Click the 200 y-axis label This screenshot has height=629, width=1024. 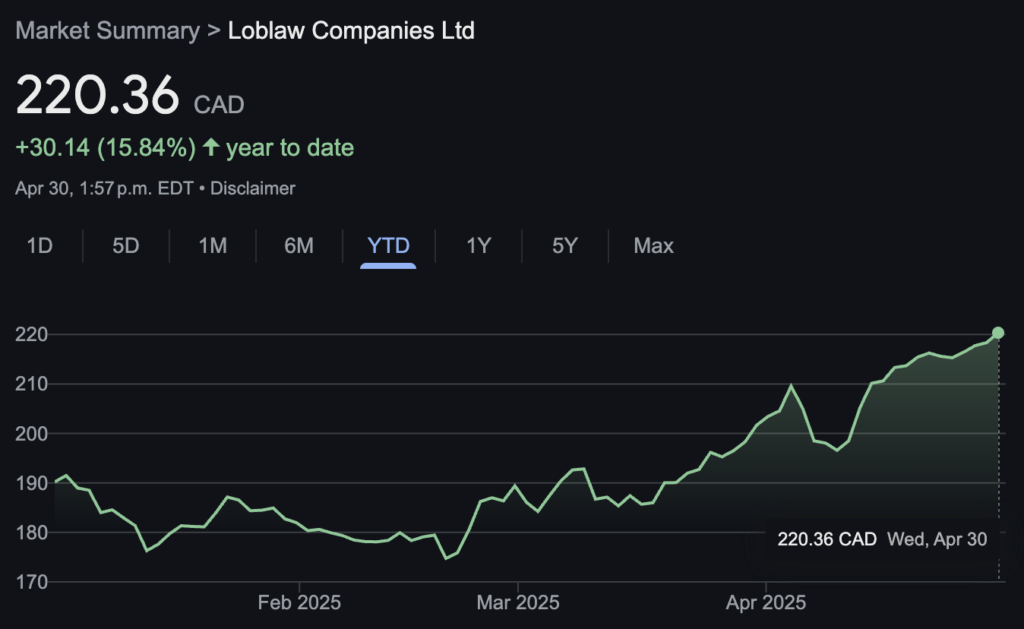pos(31,434)
